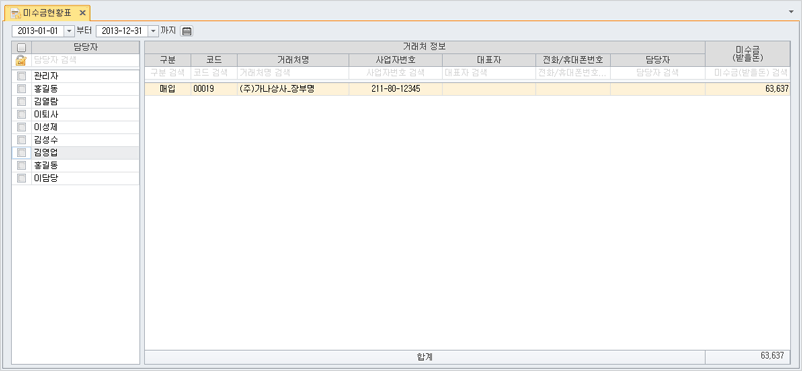Image resolution: width=802 pixels, height=371 pixels.
Task: Click the 담당자 header of the left list
Action: (x=85, y=48)
